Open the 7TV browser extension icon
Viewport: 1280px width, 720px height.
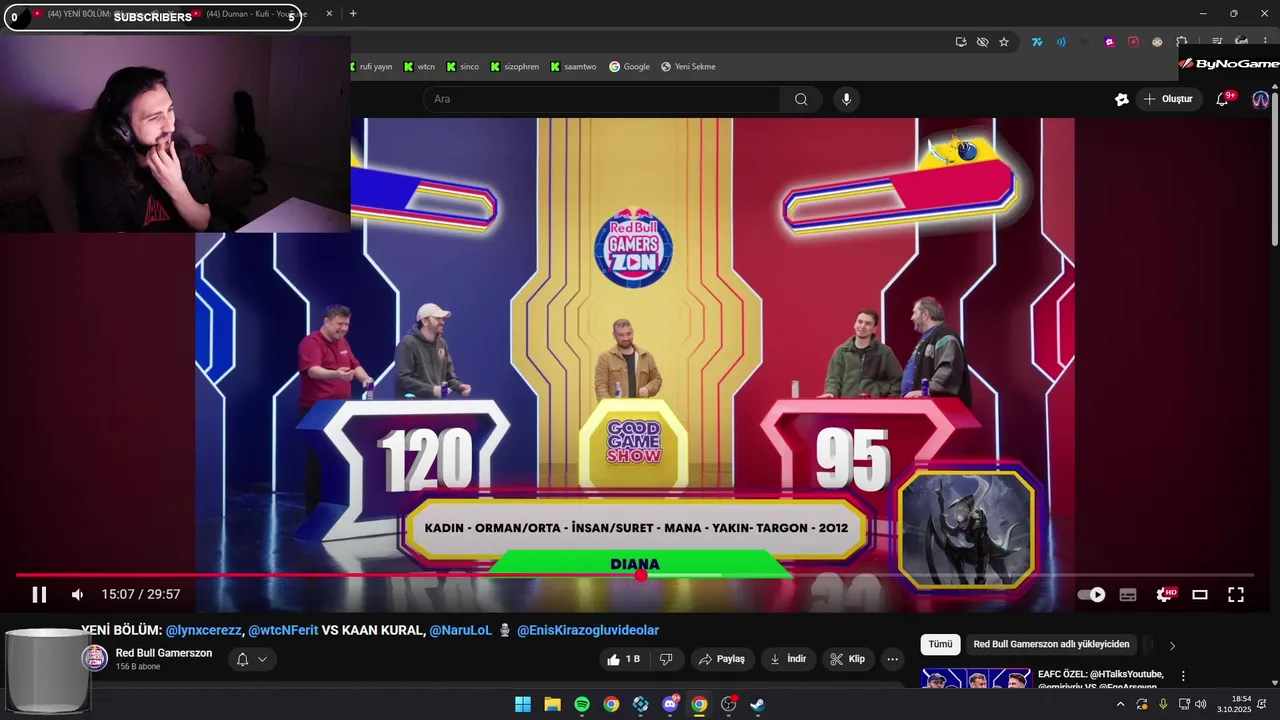click(1038, 42)
